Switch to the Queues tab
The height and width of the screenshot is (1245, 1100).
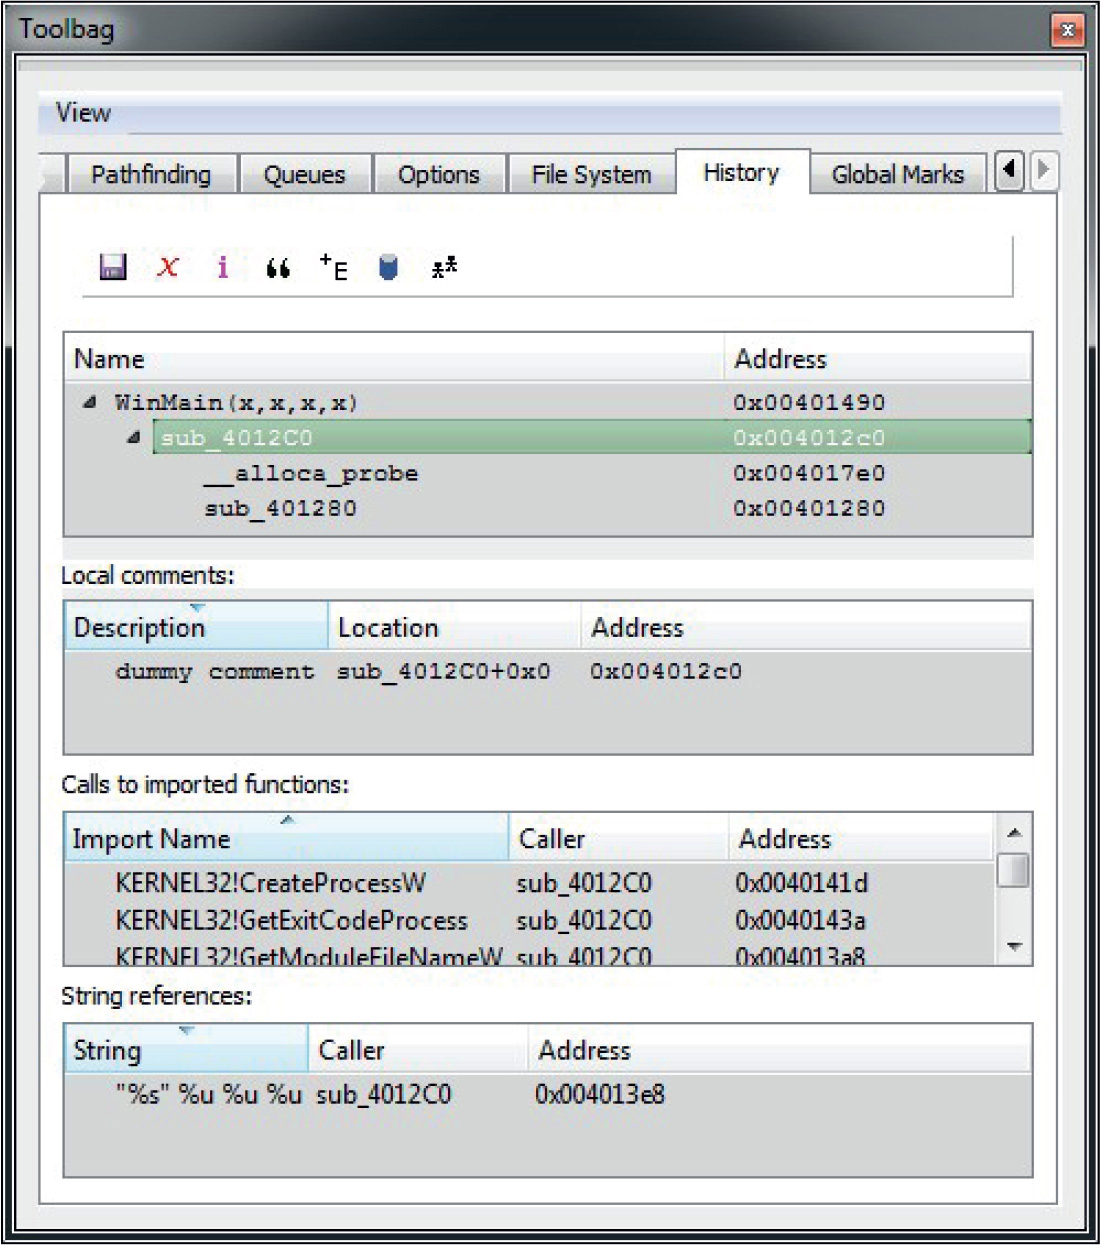pos(304,175)
